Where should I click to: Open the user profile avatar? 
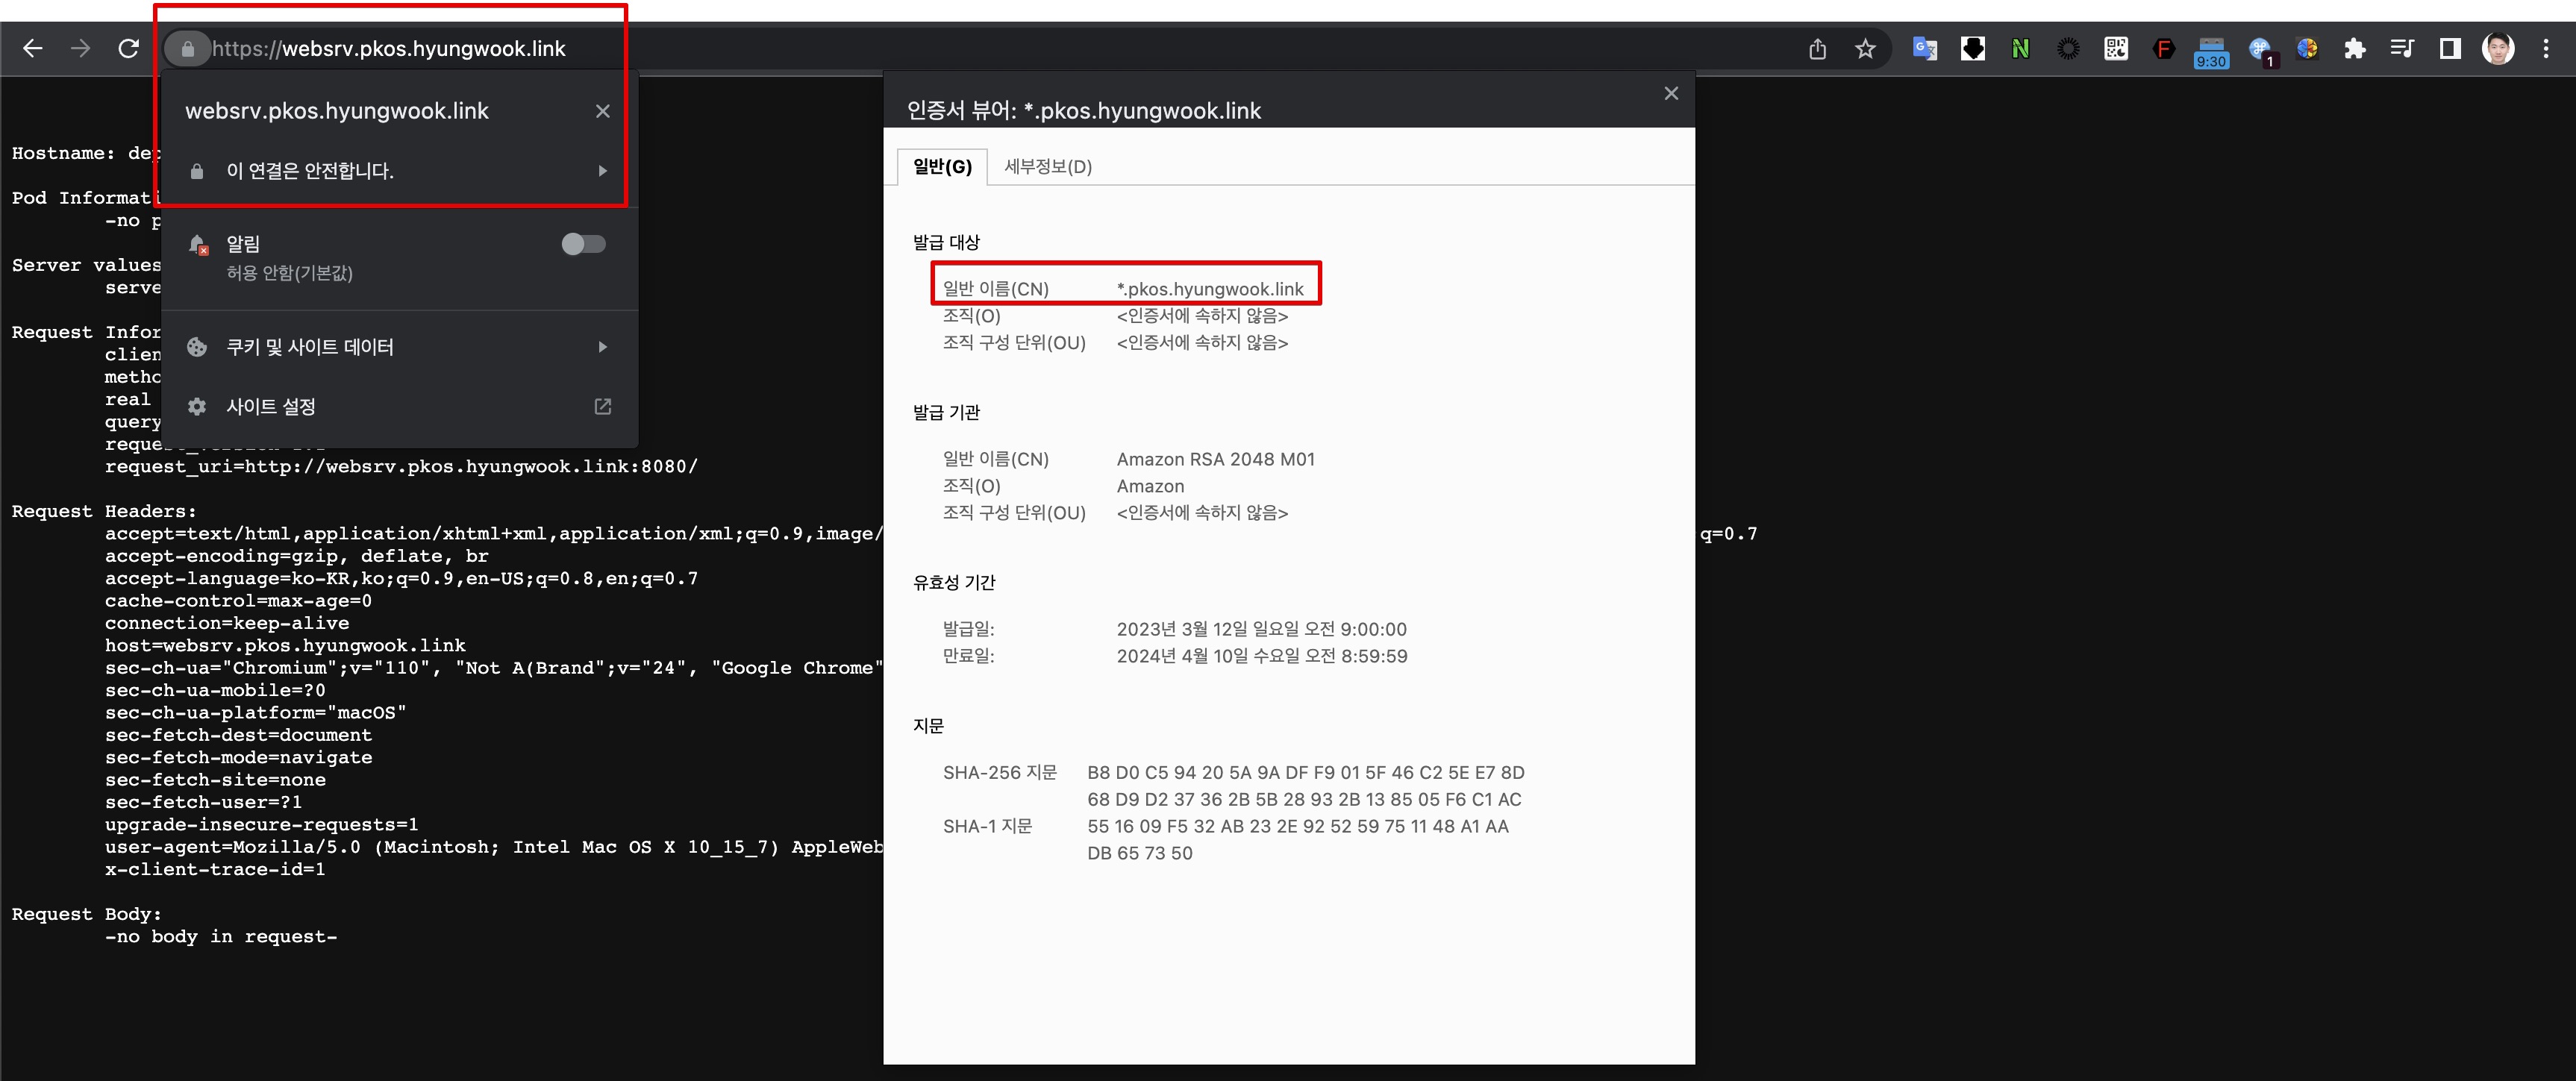pos(2497,48)
